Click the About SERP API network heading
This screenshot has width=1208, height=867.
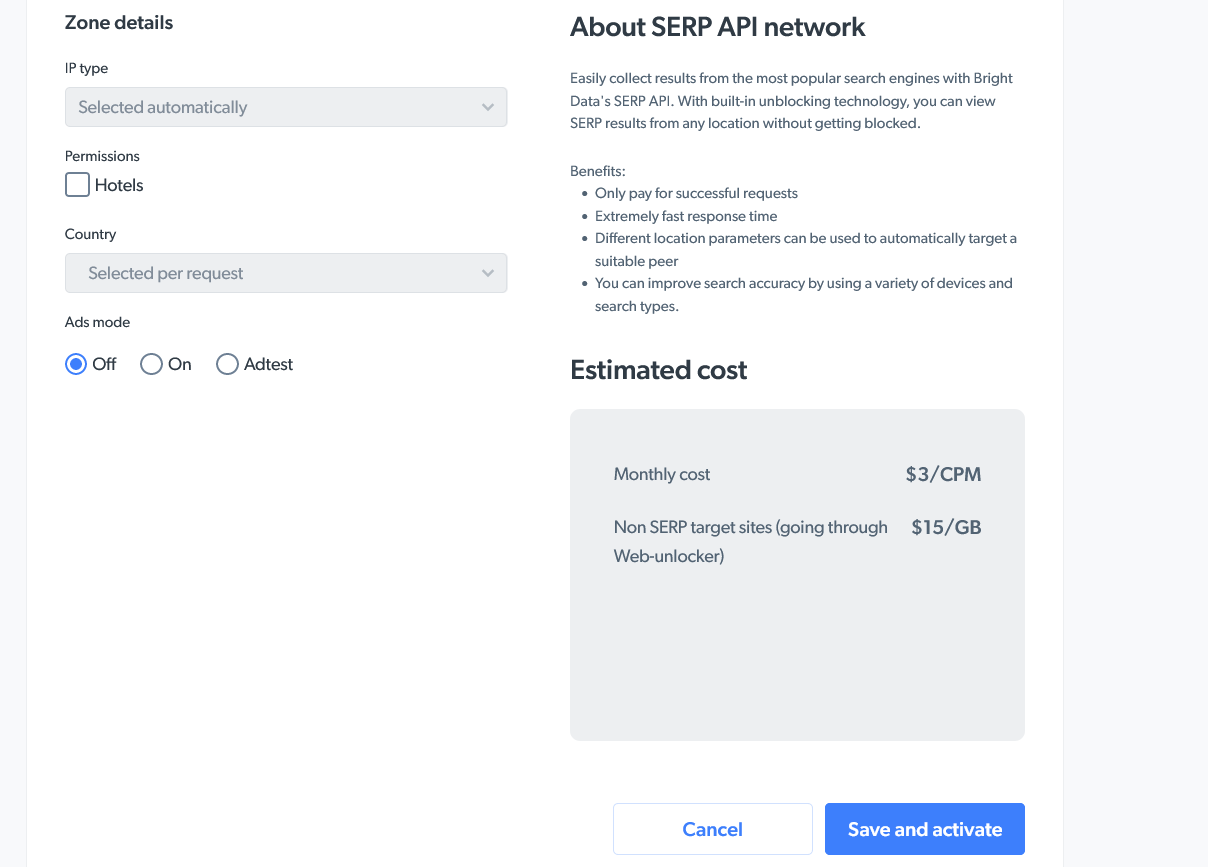pos(717,27)
